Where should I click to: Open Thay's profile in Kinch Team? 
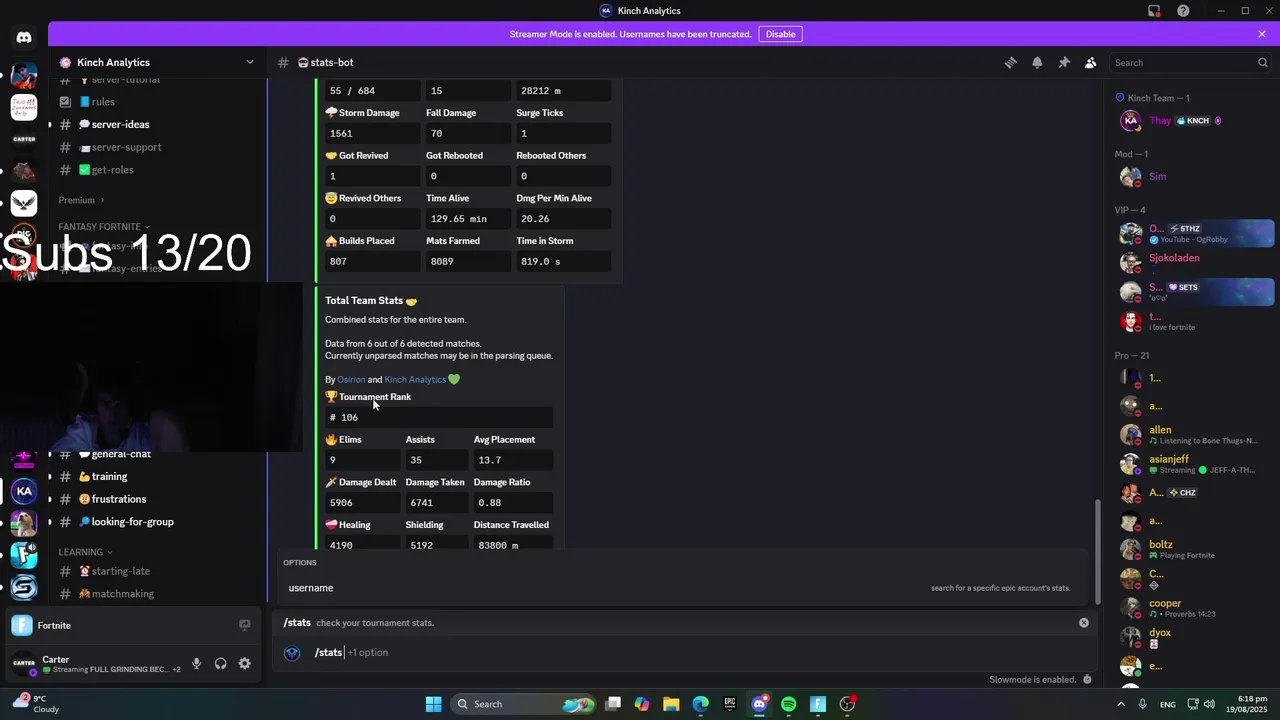coord(1193,120)
